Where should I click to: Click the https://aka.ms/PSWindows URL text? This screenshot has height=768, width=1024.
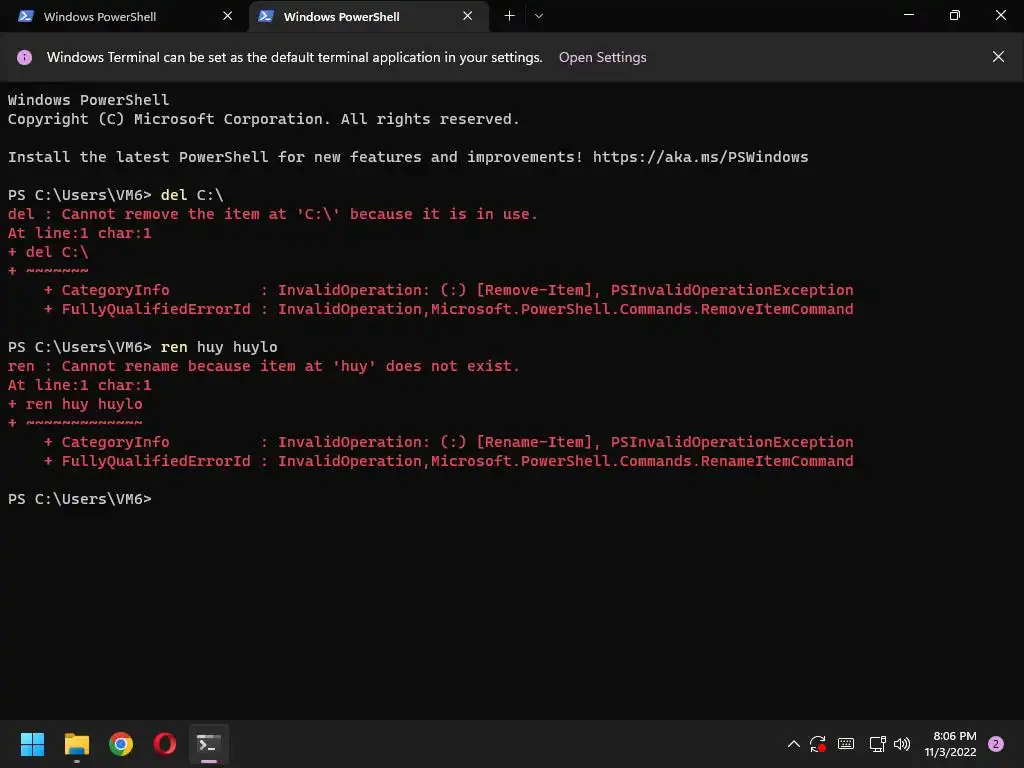pos(700,157)
